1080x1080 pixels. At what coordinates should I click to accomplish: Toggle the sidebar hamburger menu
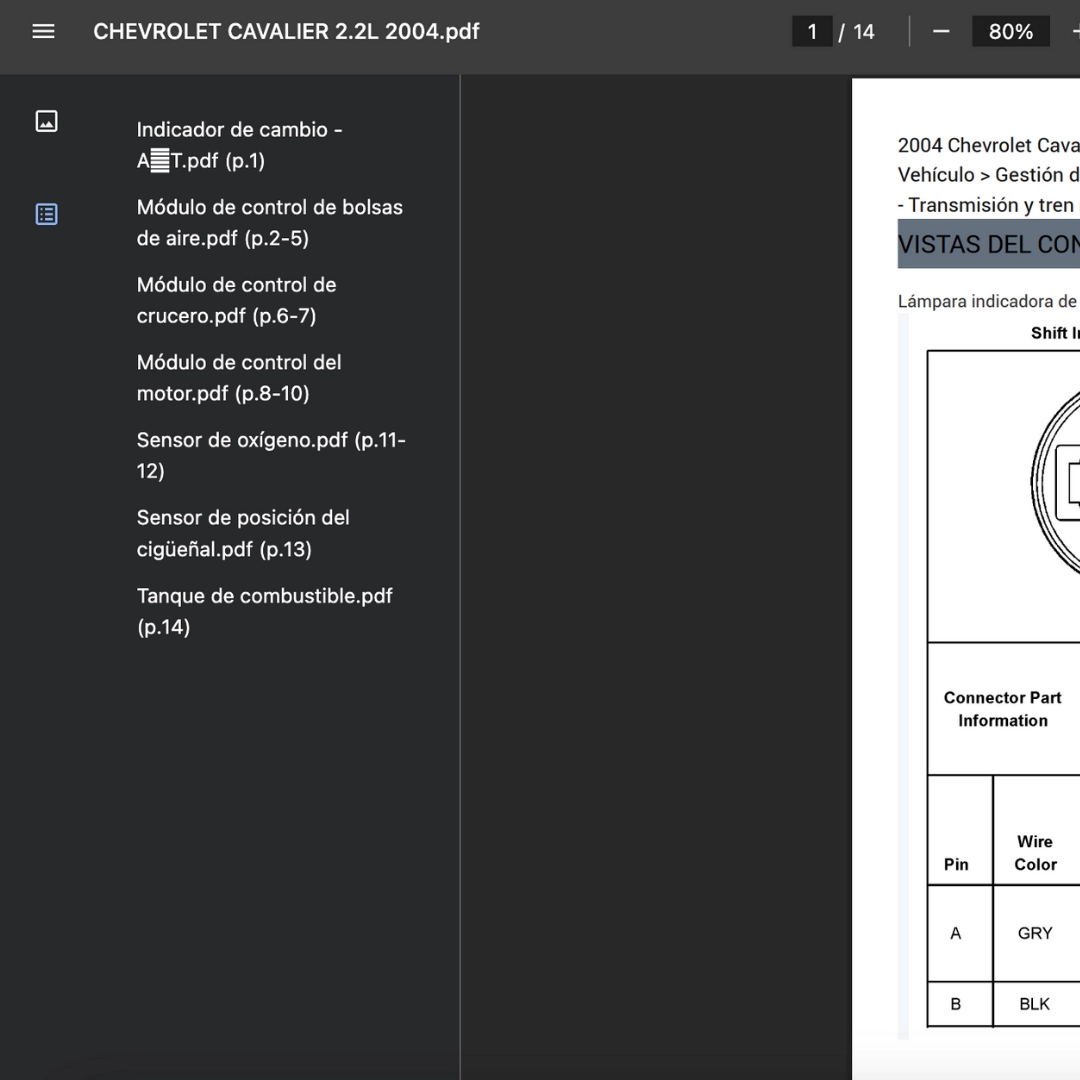43,32
